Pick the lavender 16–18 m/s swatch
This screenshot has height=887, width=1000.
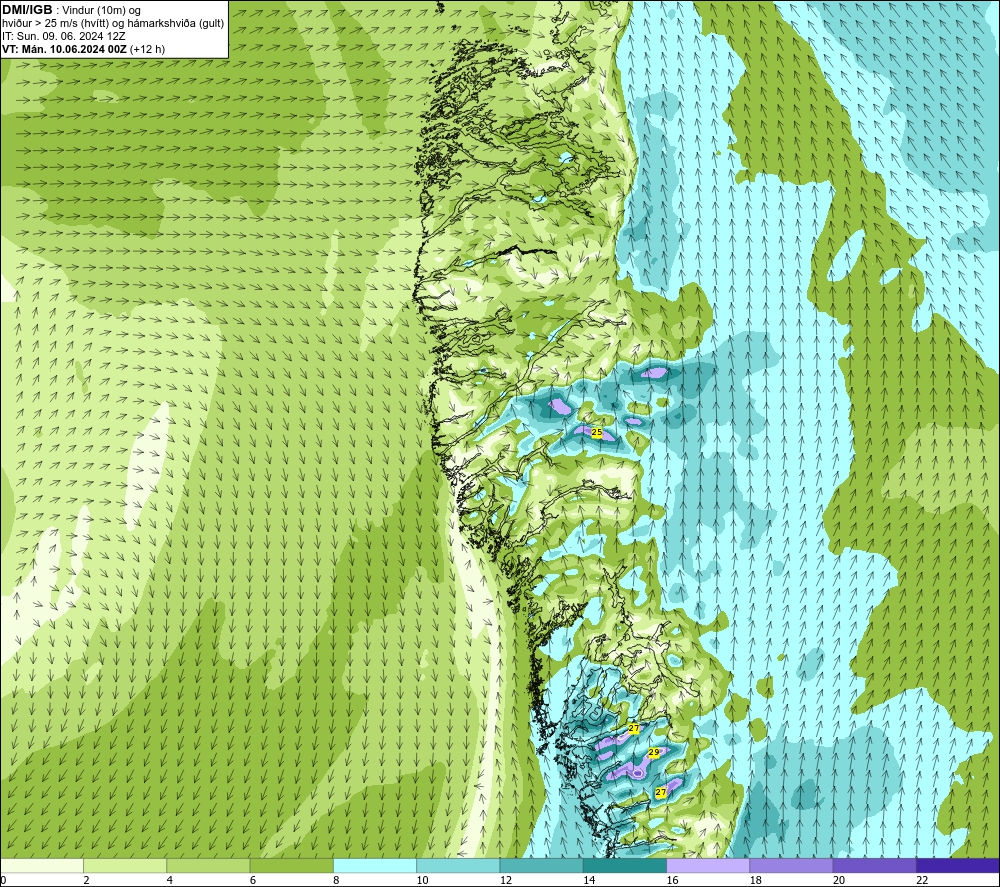click(x=708, y=865)
